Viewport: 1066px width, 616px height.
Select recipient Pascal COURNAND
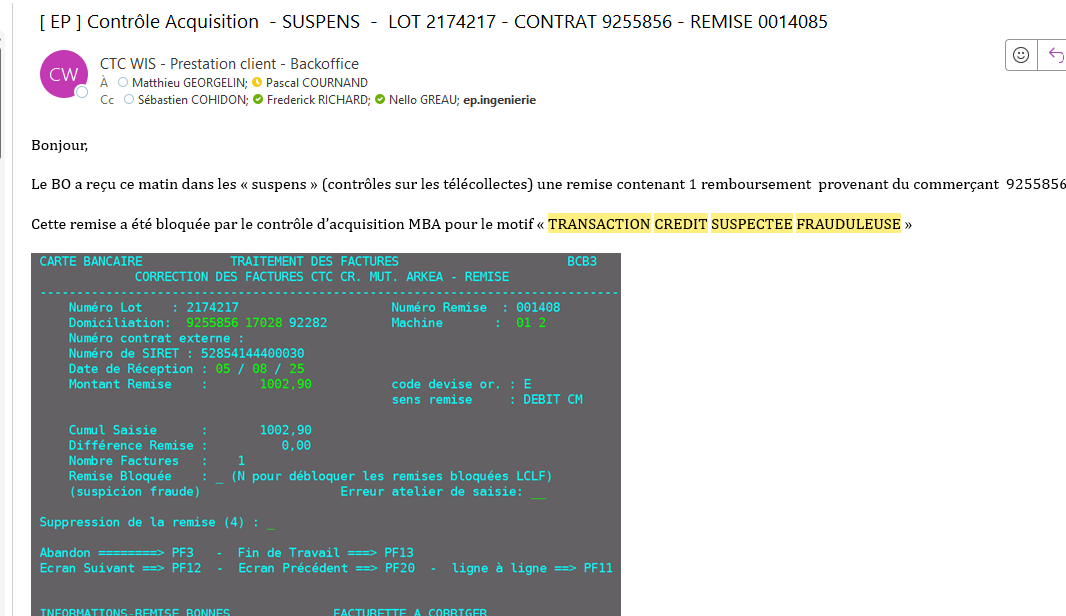[316, 83]
